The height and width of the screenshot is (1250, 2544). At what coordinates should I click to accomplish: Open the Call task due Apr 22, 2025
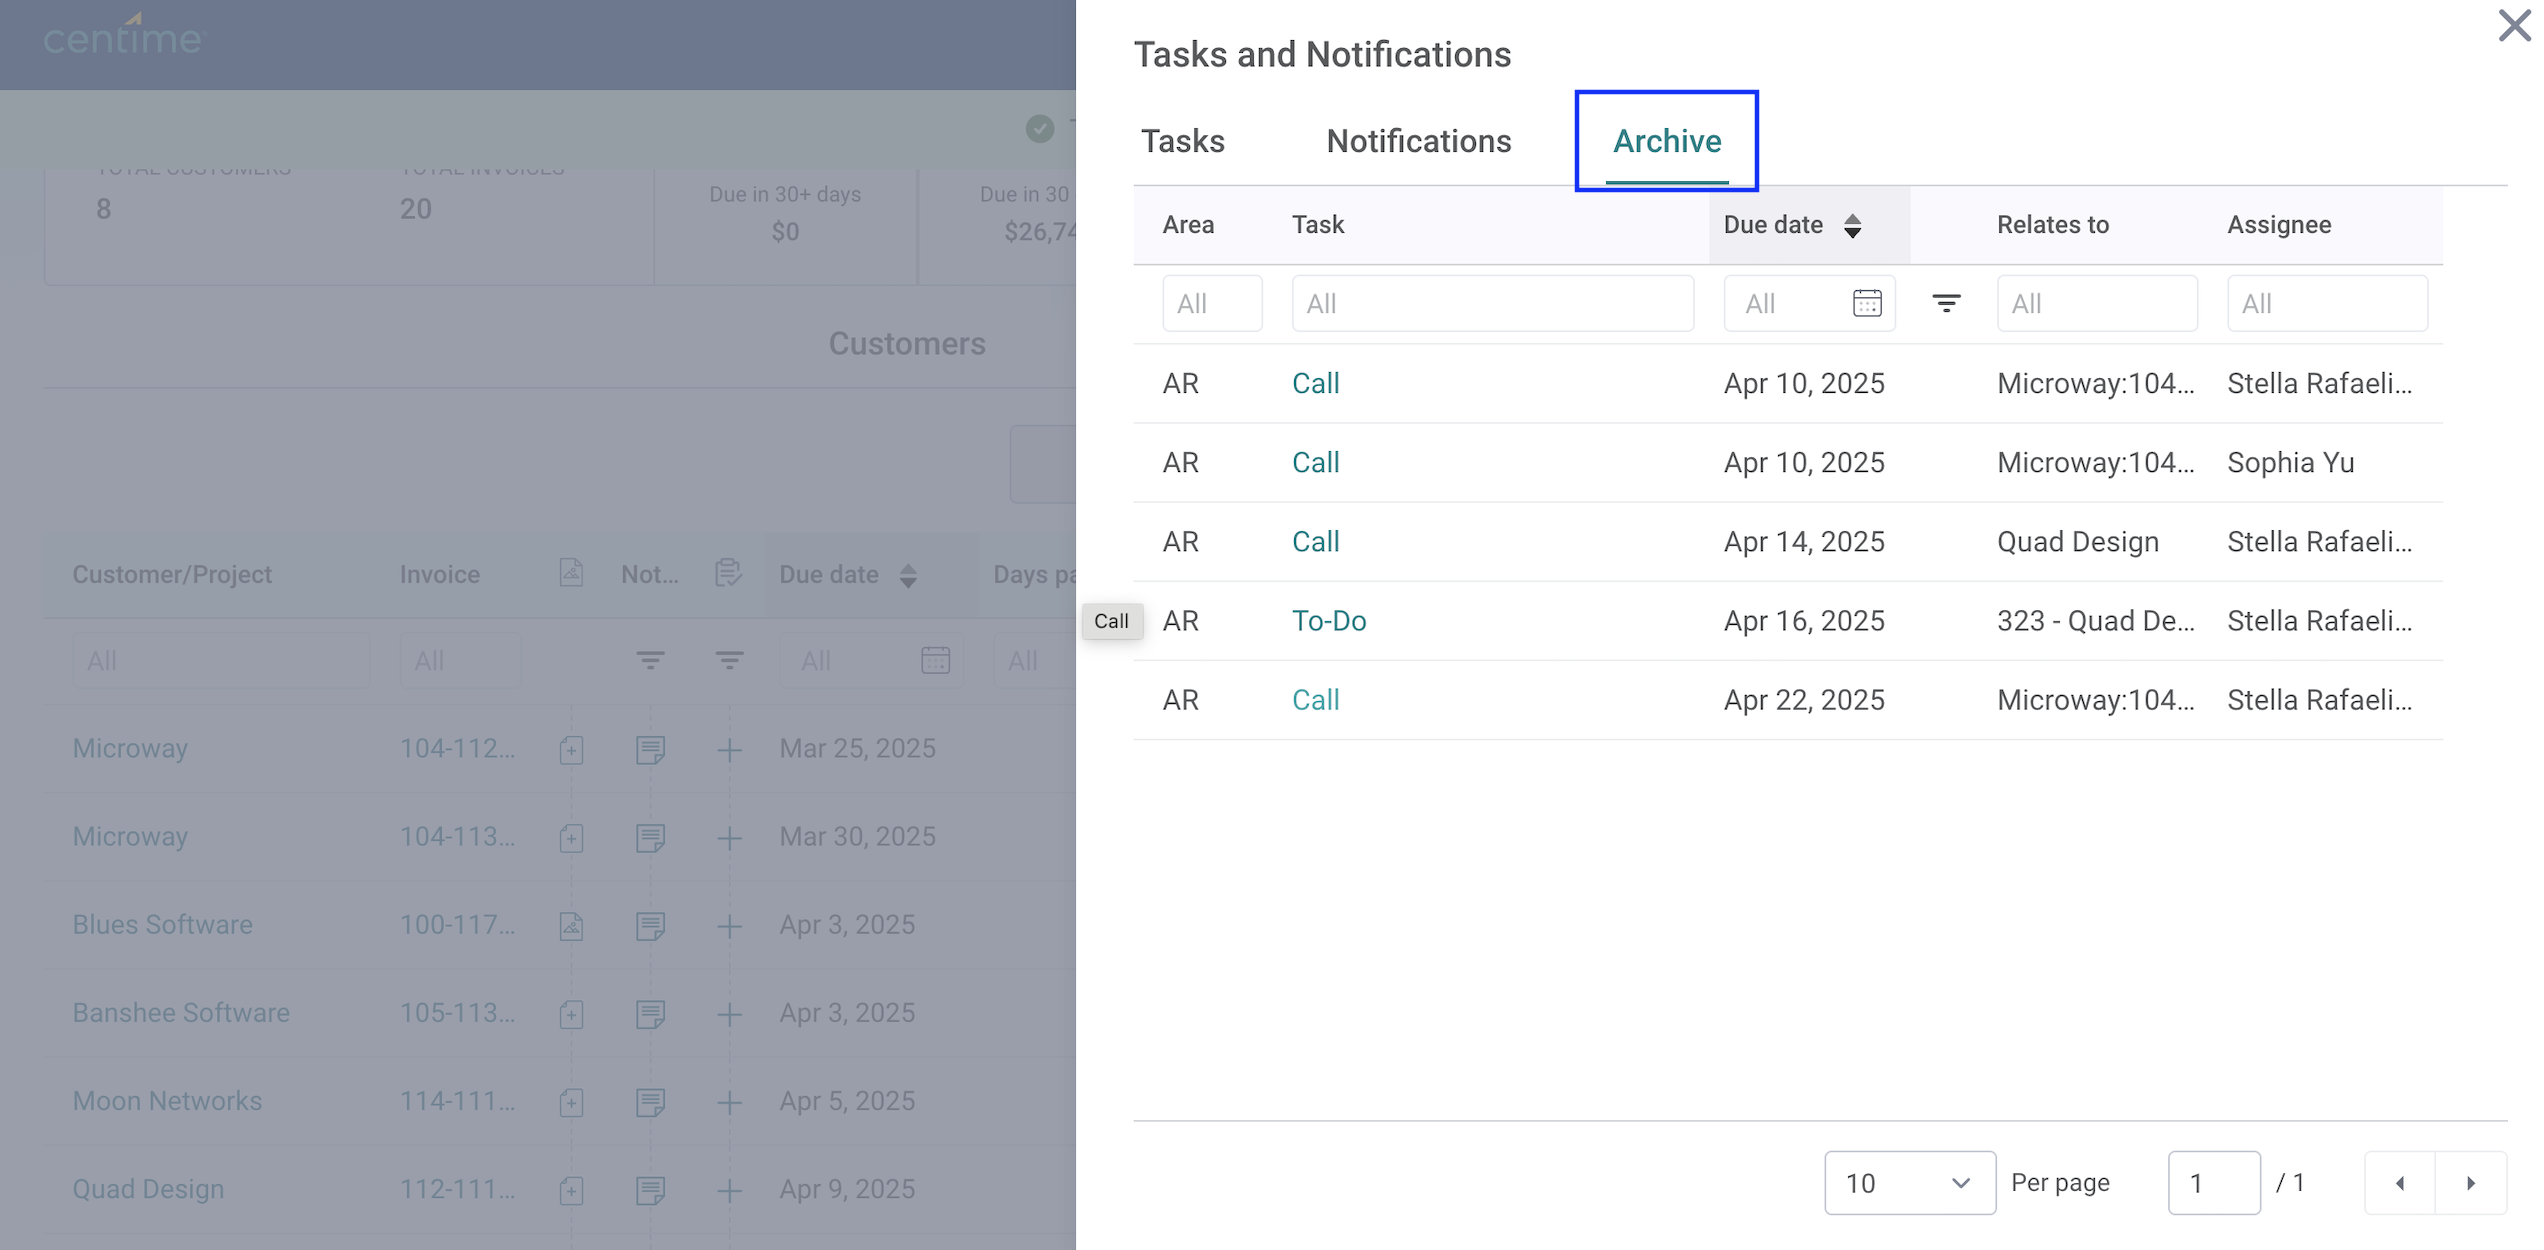(x=1315, y=700)
